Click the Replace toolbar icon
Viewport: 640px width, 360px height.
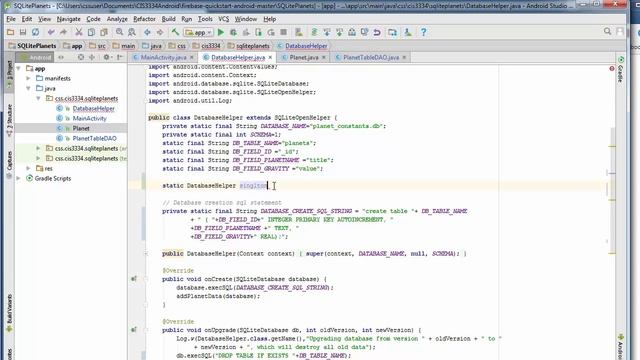132,32
